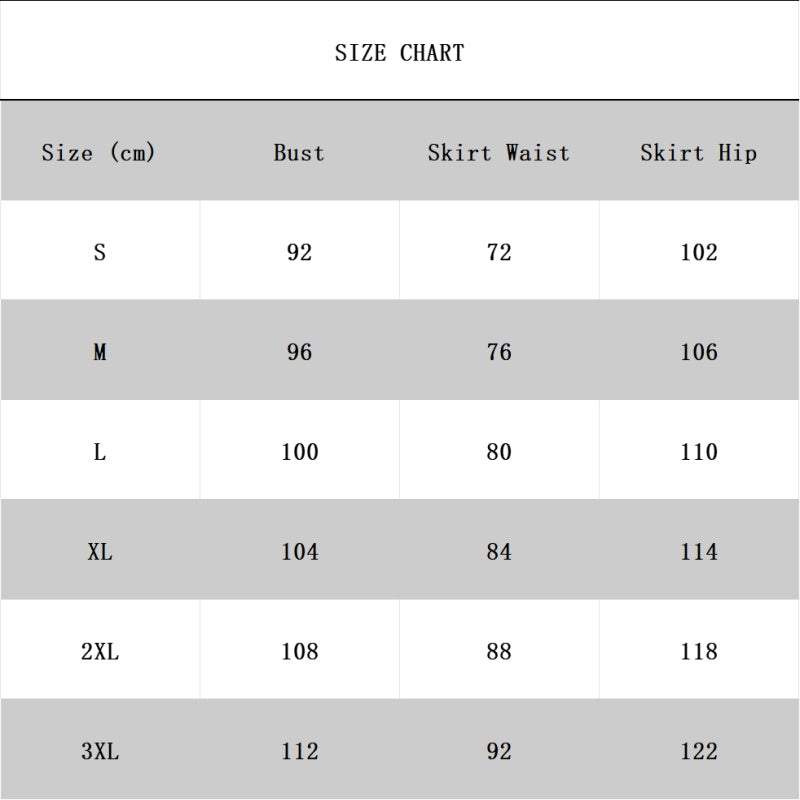Click the skirt waist value 88 for 2XL
The width and height of the screenshot is (800, 800).
click(x=499, y=651)
